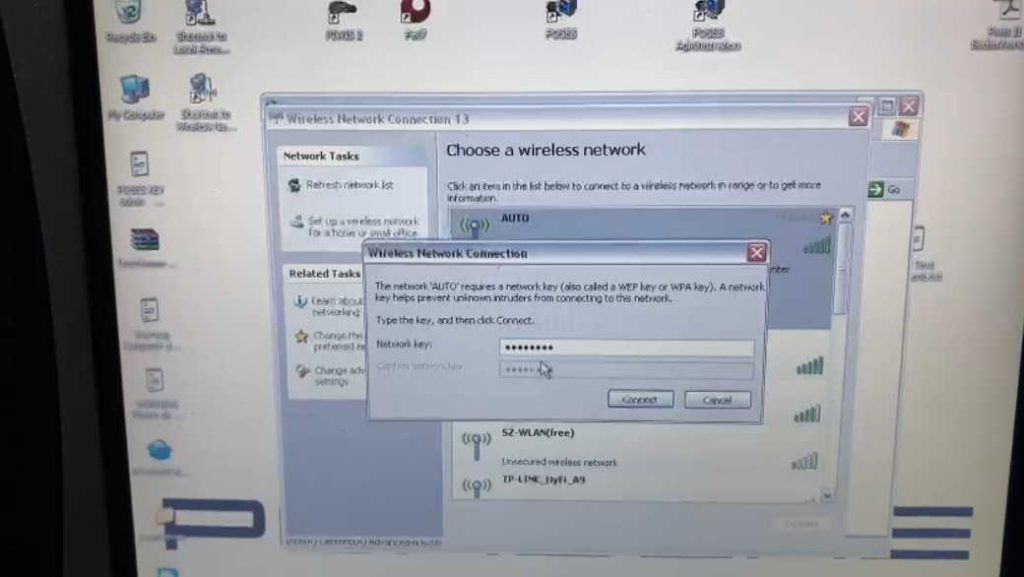Viewport: 1024px width, 577px height.
Task: Open the My Computer desktop icon
Action: pyautogui.click(x=135, y=98)
